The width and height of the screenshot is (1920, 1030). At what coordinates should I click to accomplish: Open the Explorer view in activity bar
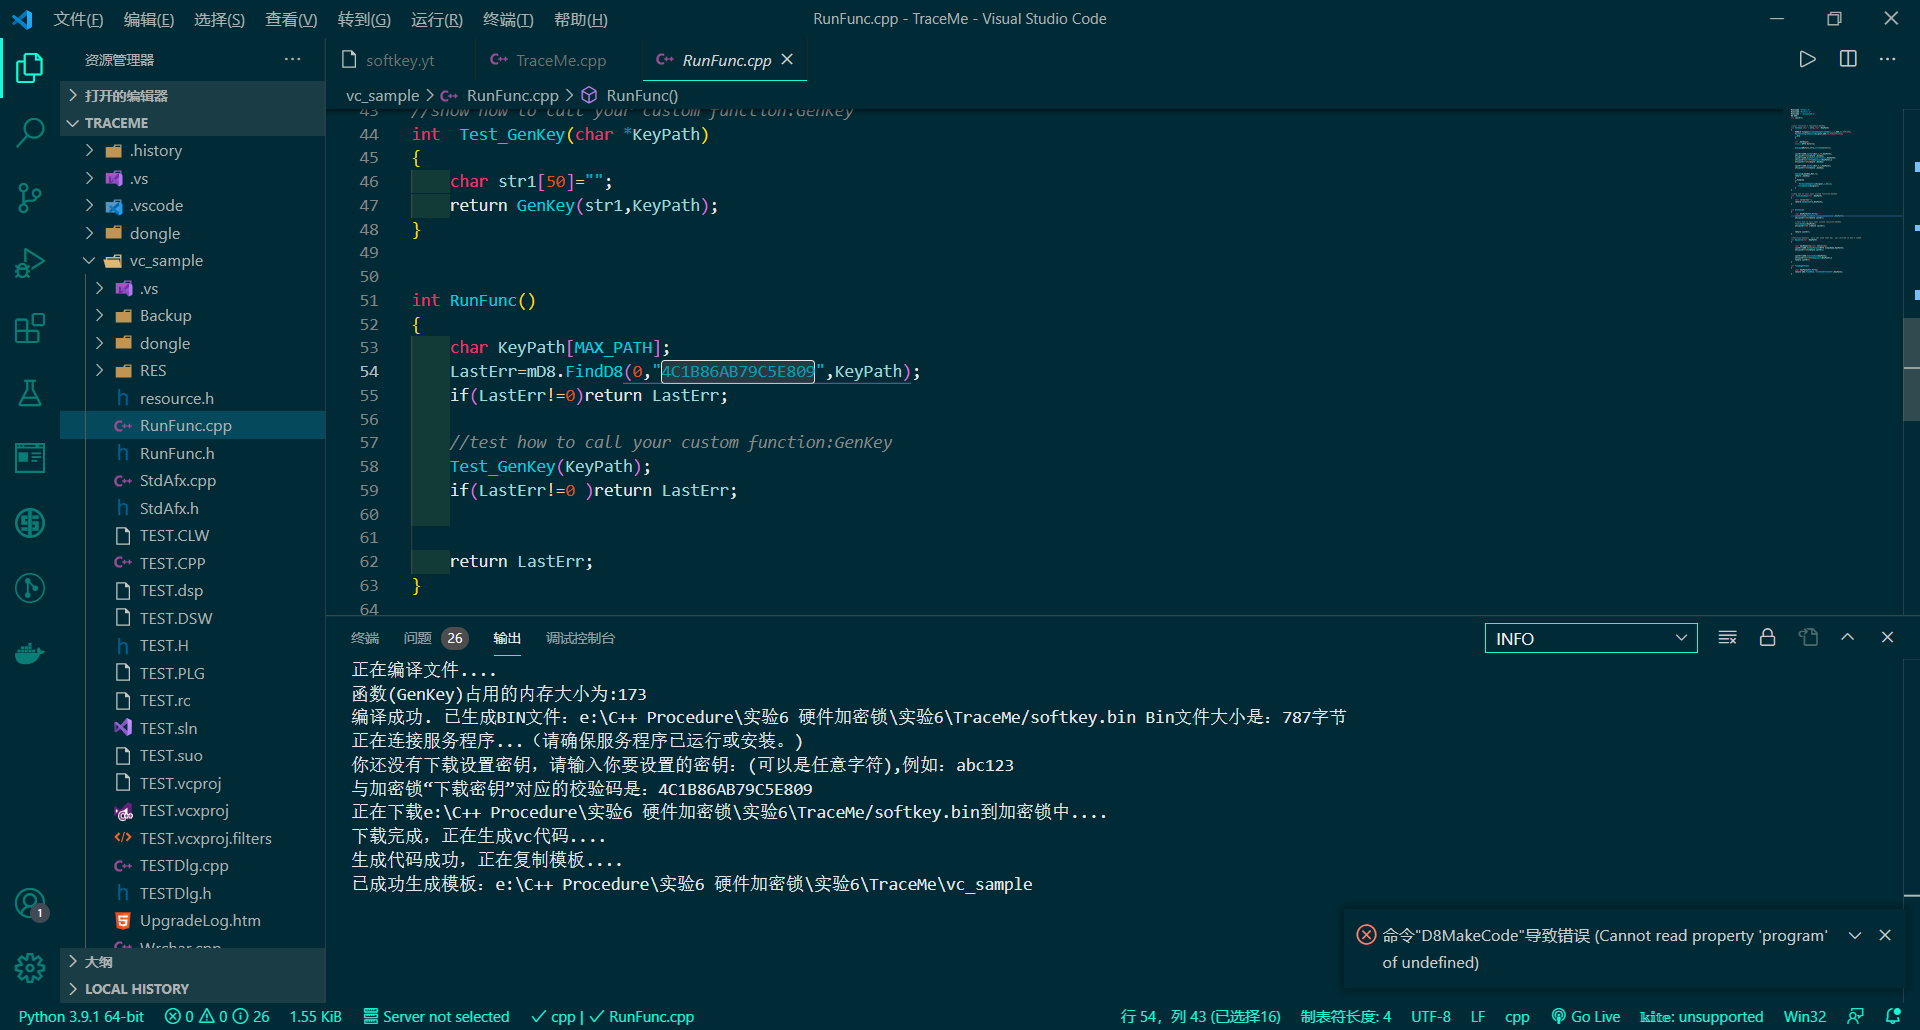click(x=30, y=68)
